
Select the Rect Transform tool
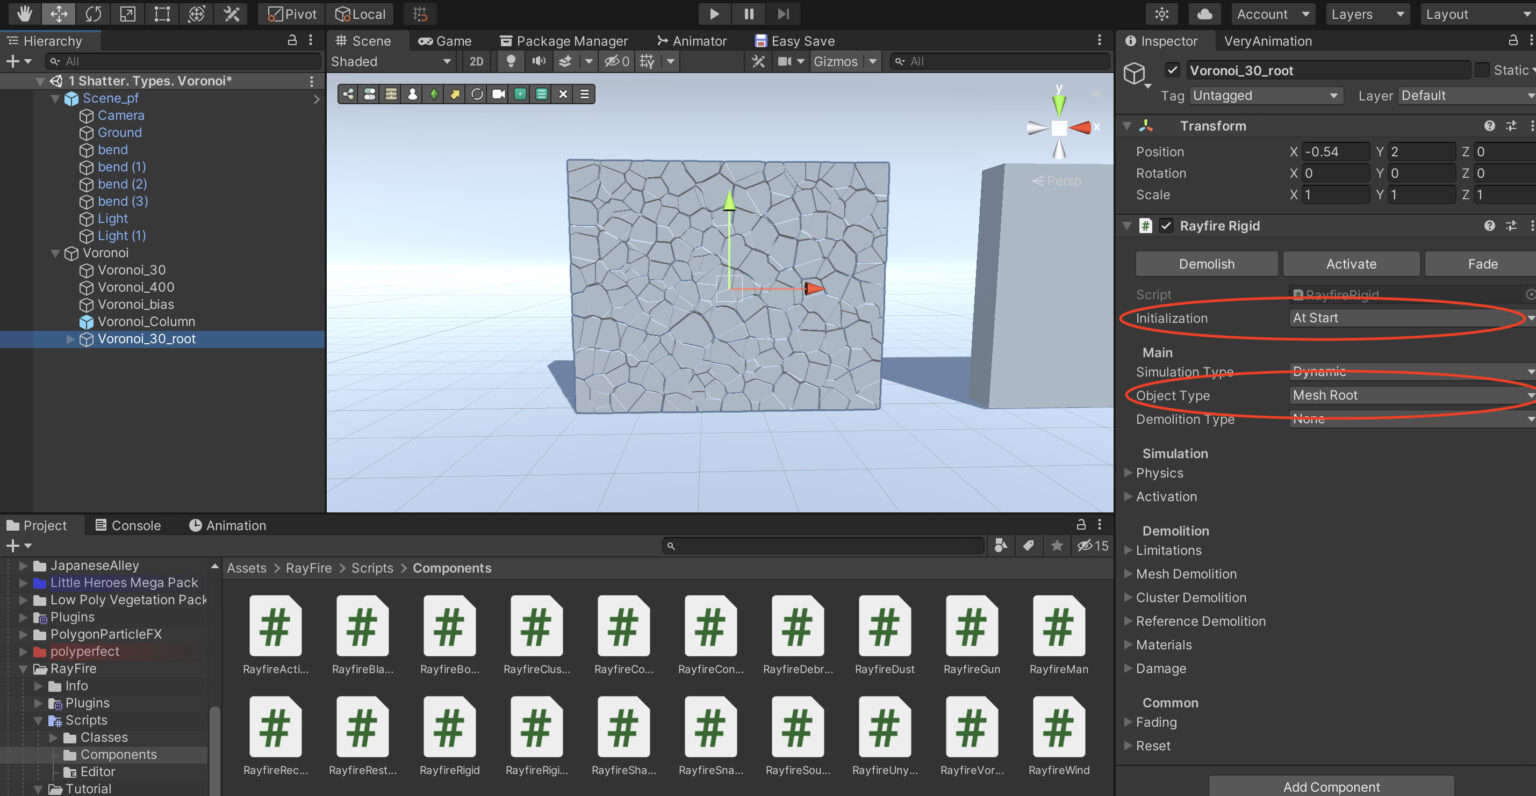point(162,14)
